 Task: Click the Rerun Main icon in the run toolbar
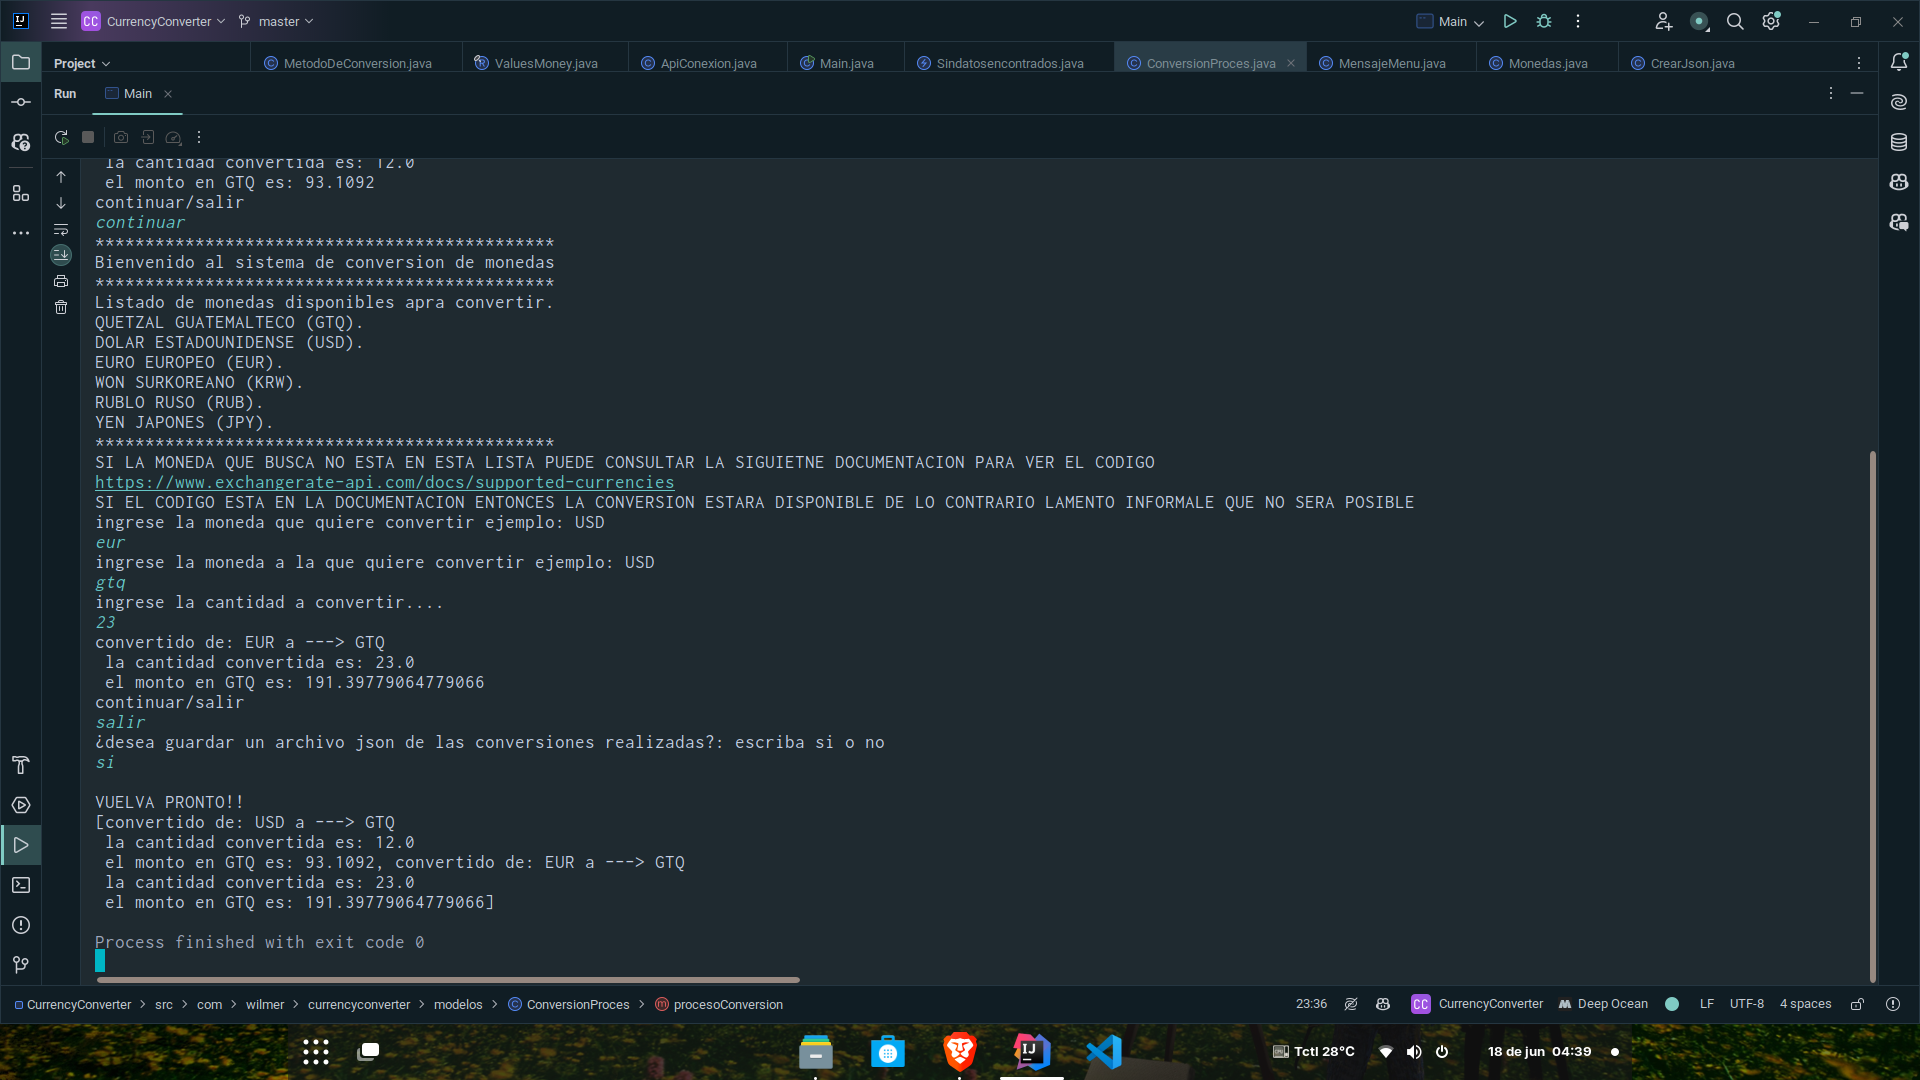(61, 137)
